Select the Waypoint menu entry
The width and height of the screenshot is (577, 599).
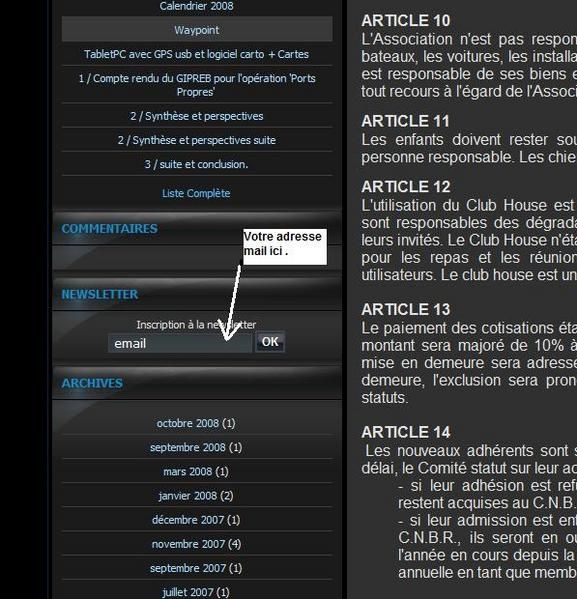[x=197, y=30]
